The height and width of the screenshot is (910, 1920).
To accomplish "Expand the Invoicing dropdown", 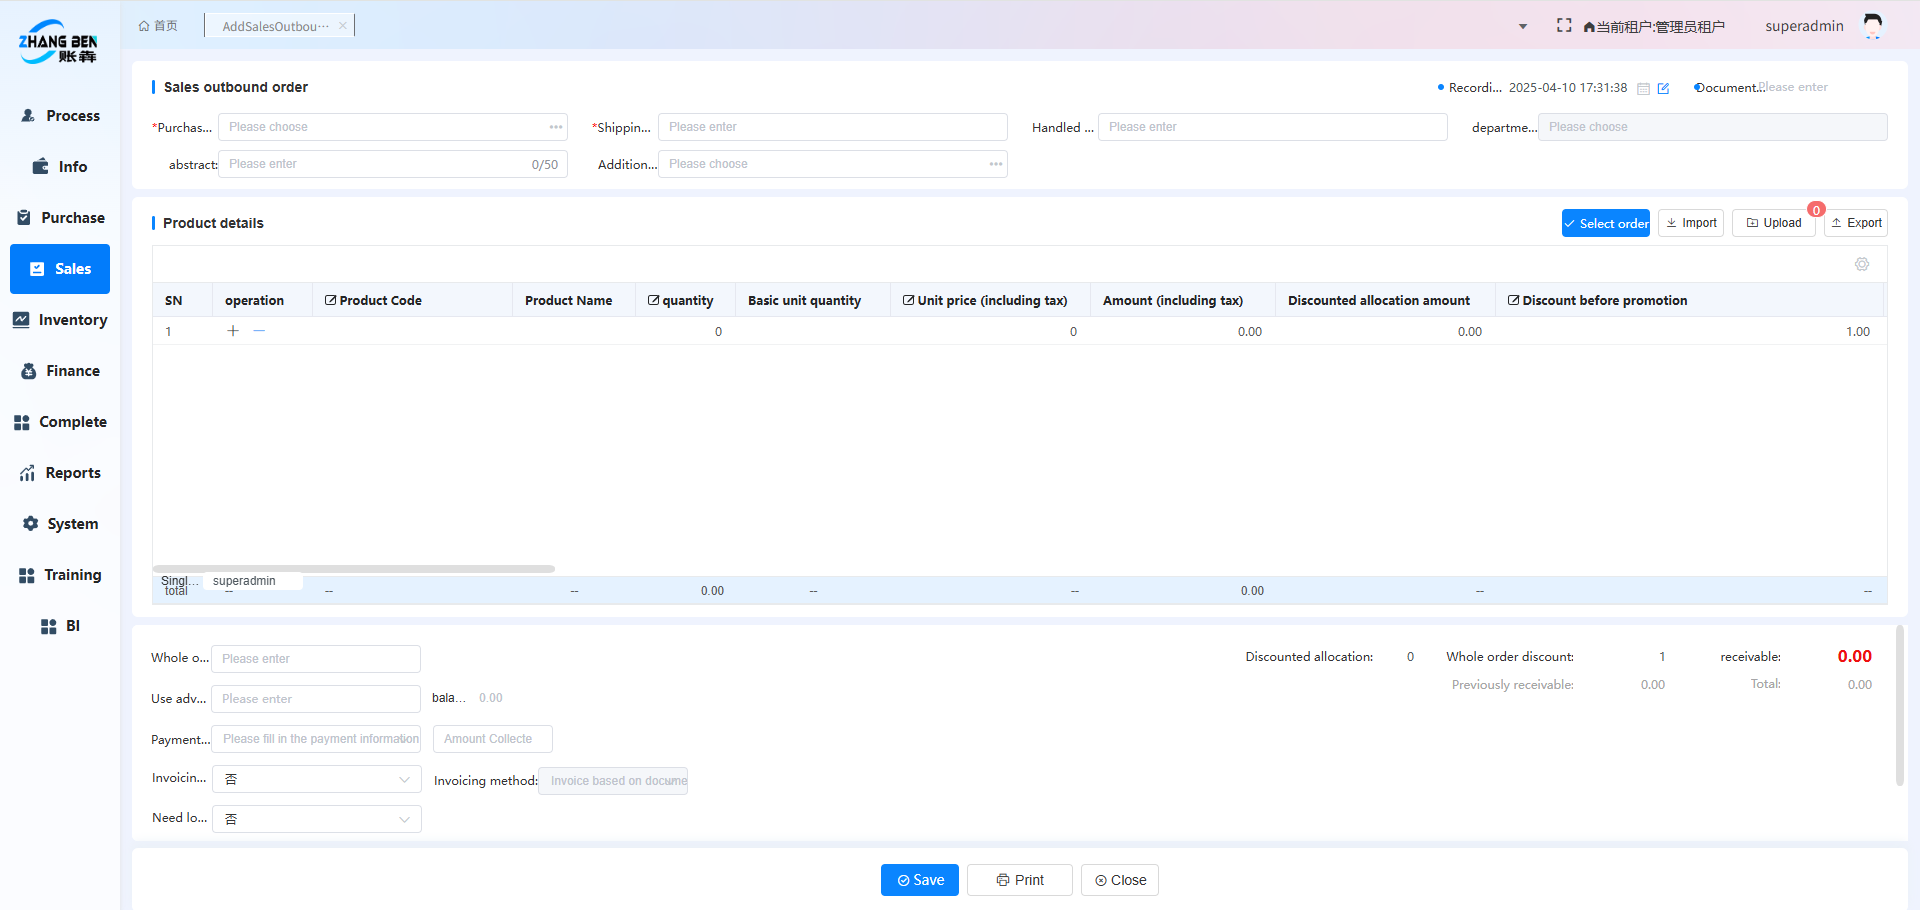I will 316,779.
